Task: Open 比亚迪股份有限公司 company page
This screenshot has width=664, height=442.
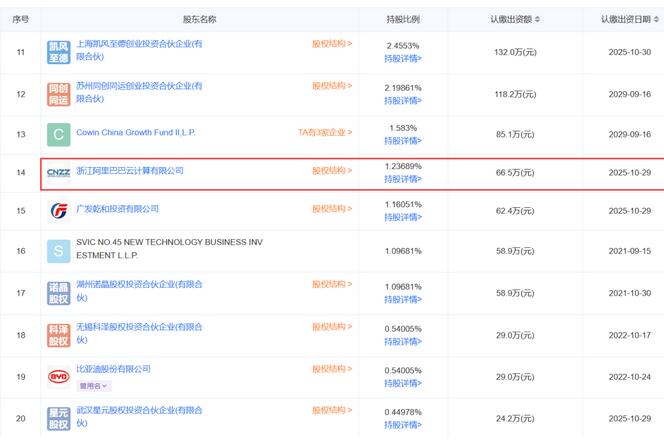Action: click(113, 369)
